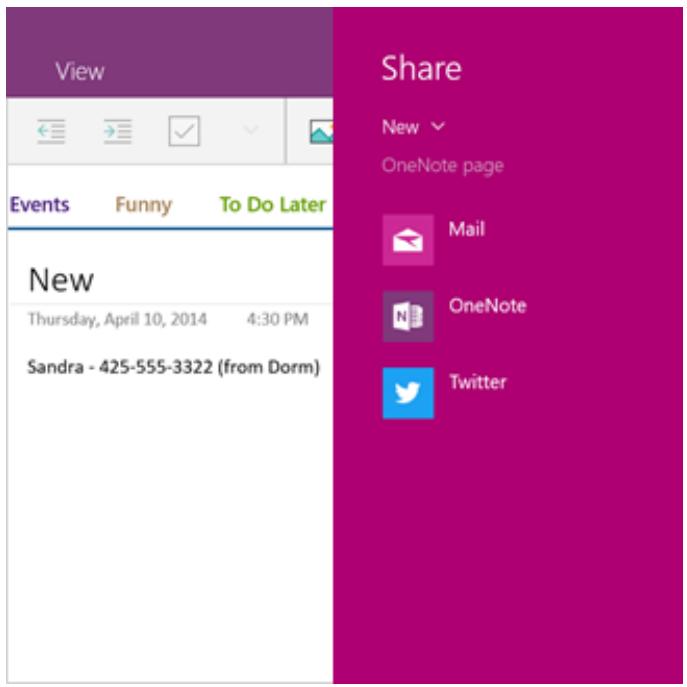Click the 4:30 PM timestamp
The image size is (687, 687).
[x=277, y=319]
